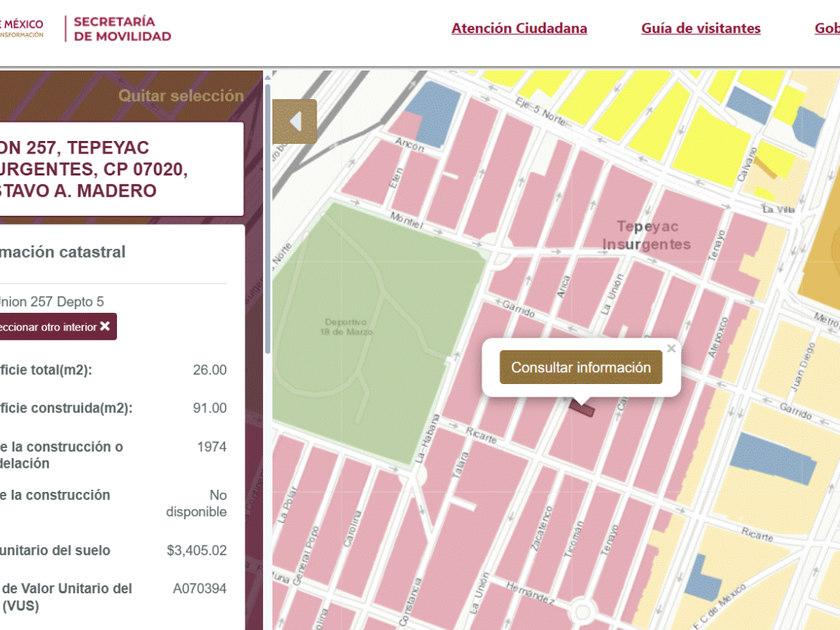The width and height of the screenshot is (840, 630).
Task: Click Consultar información button
Action: tap(581, 368)
